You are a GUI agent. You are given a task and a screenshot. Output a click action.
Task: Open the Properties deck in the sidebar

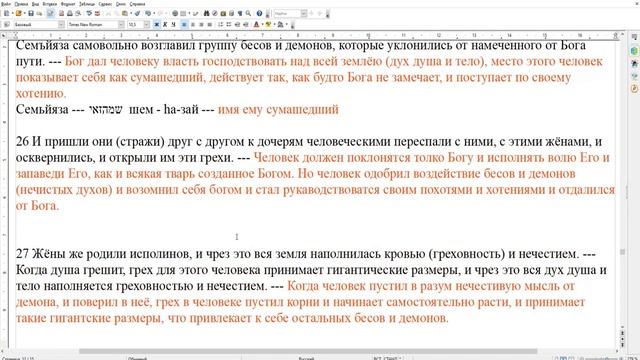634,51
